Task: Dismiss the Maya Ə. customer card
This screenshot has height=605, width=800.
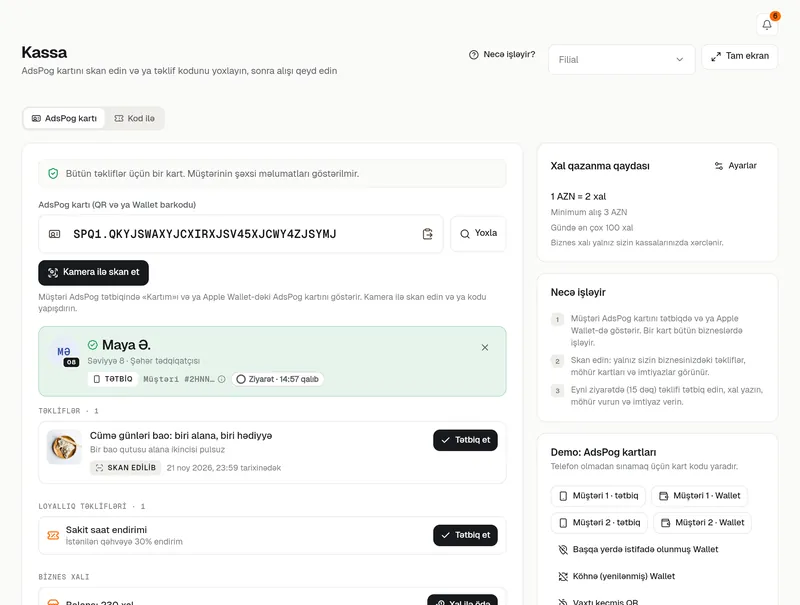Action: pos(485,347)
